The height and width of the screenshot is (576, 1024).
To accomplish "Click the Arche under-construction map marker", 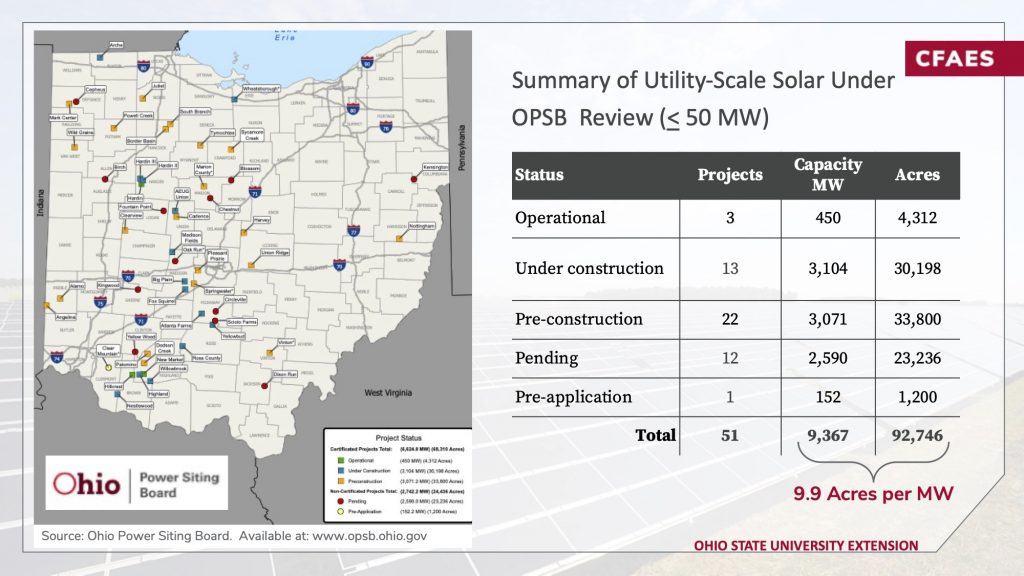I will pyautogui.click(x=100, y=57).
